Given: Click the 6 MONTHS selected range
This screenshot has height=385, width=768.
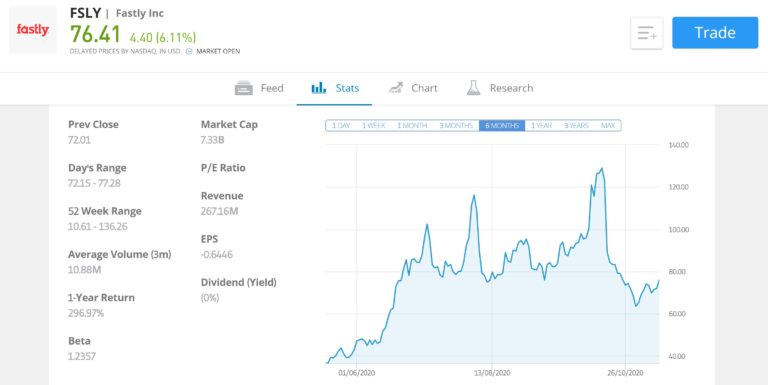Looking at the screenshot, I should 502,126.
